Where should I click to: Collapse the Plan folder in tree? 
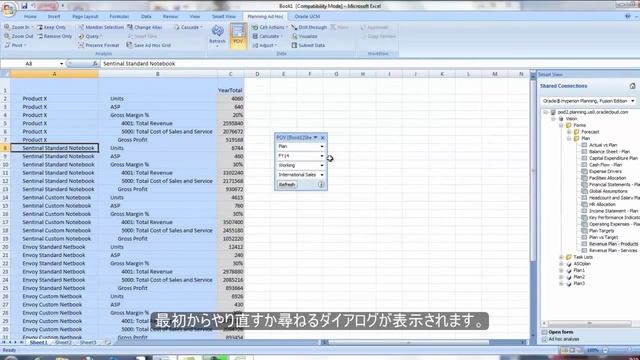[569, 138]
